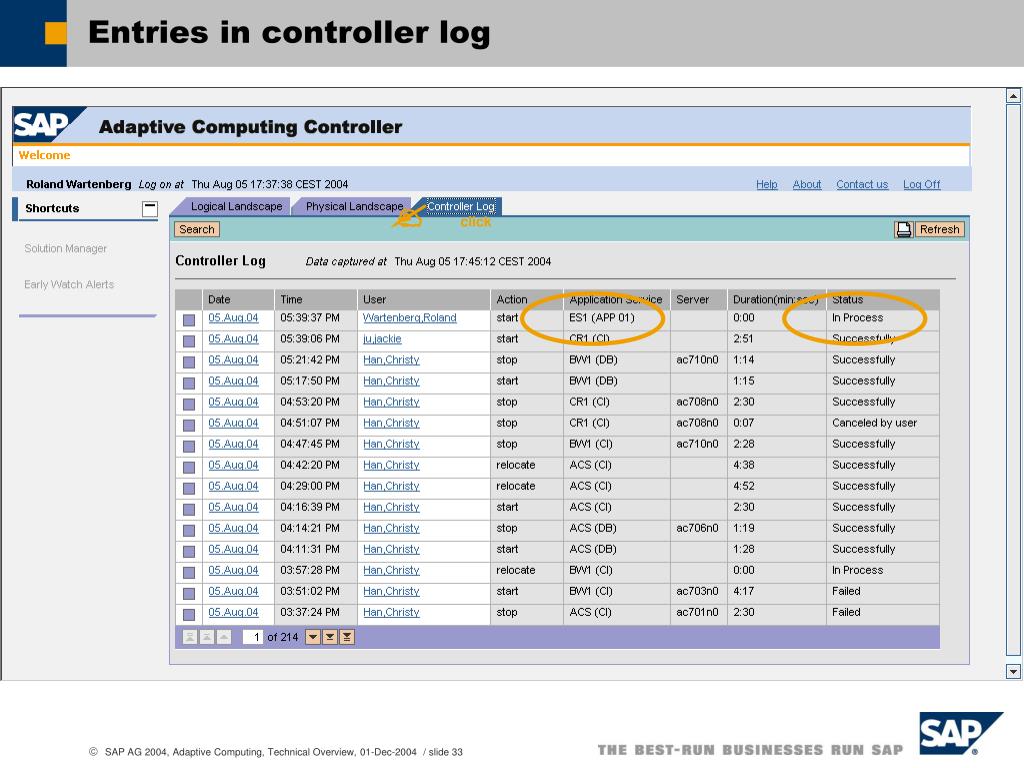
Task: Select row checkbox for 04:51:07 PM entry
Action: click(189, 425)
